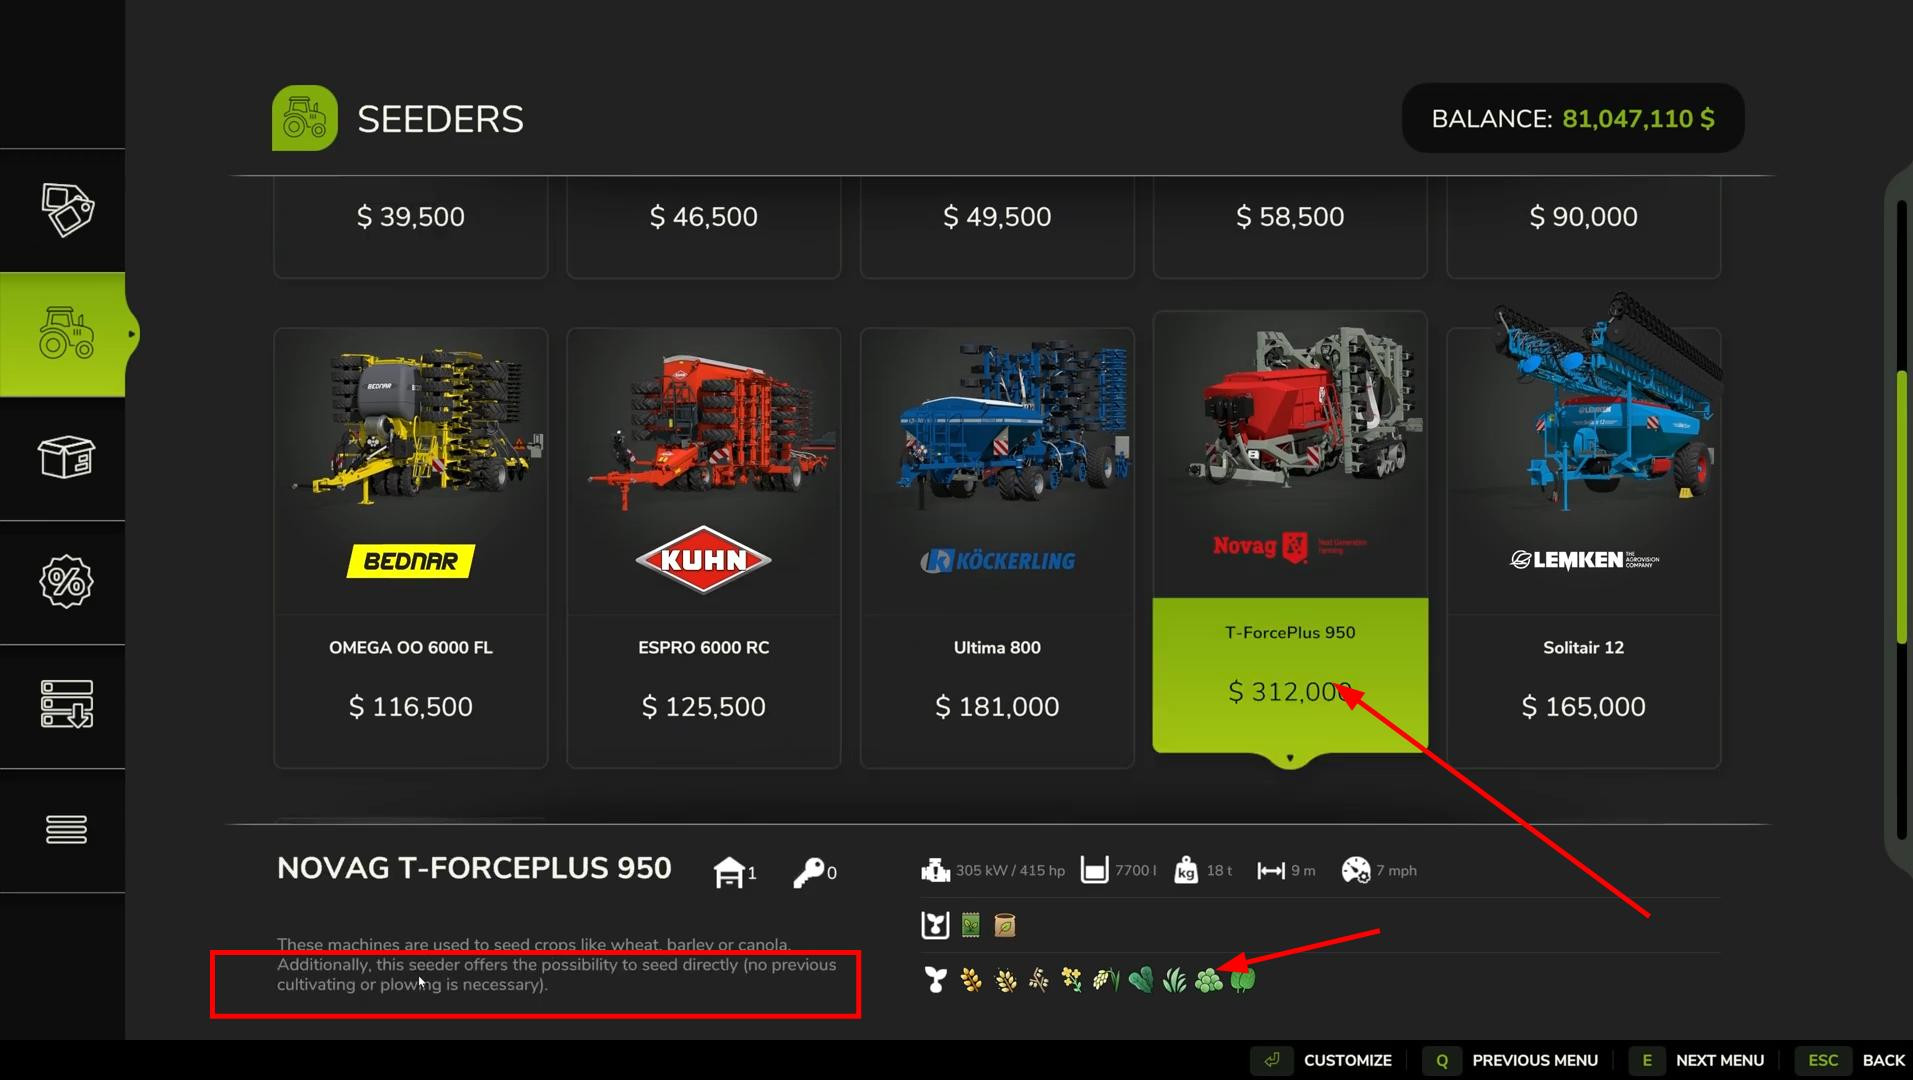Open the package box sidebar category
1913x1080 pixels.
click(66, 458)
